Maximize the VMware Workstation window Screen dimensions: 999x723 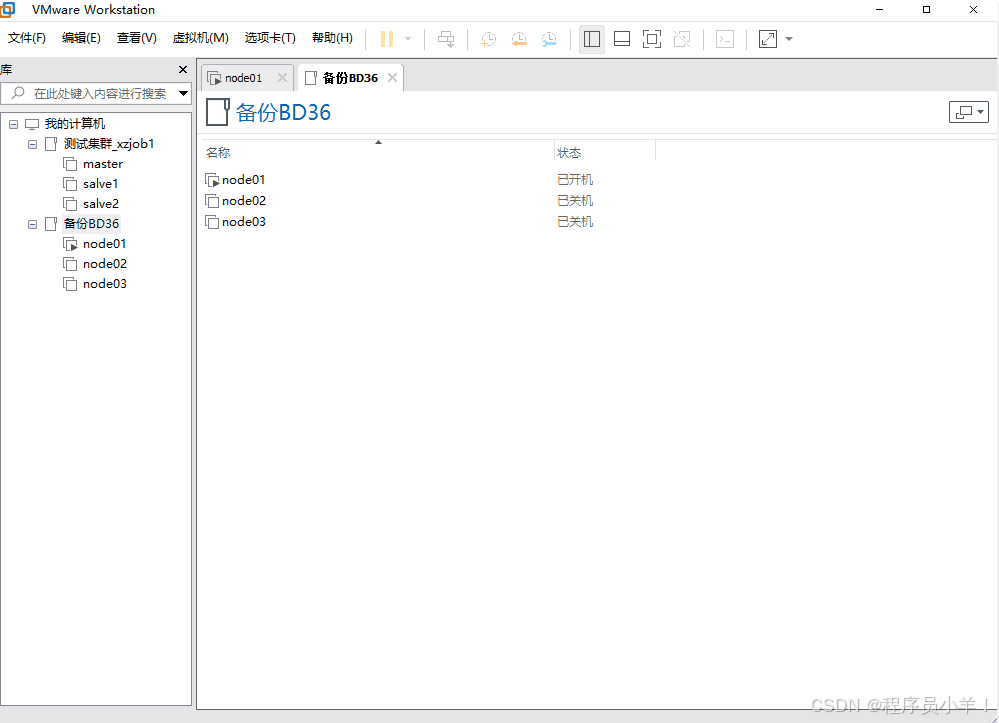click(x=926, y=10)
